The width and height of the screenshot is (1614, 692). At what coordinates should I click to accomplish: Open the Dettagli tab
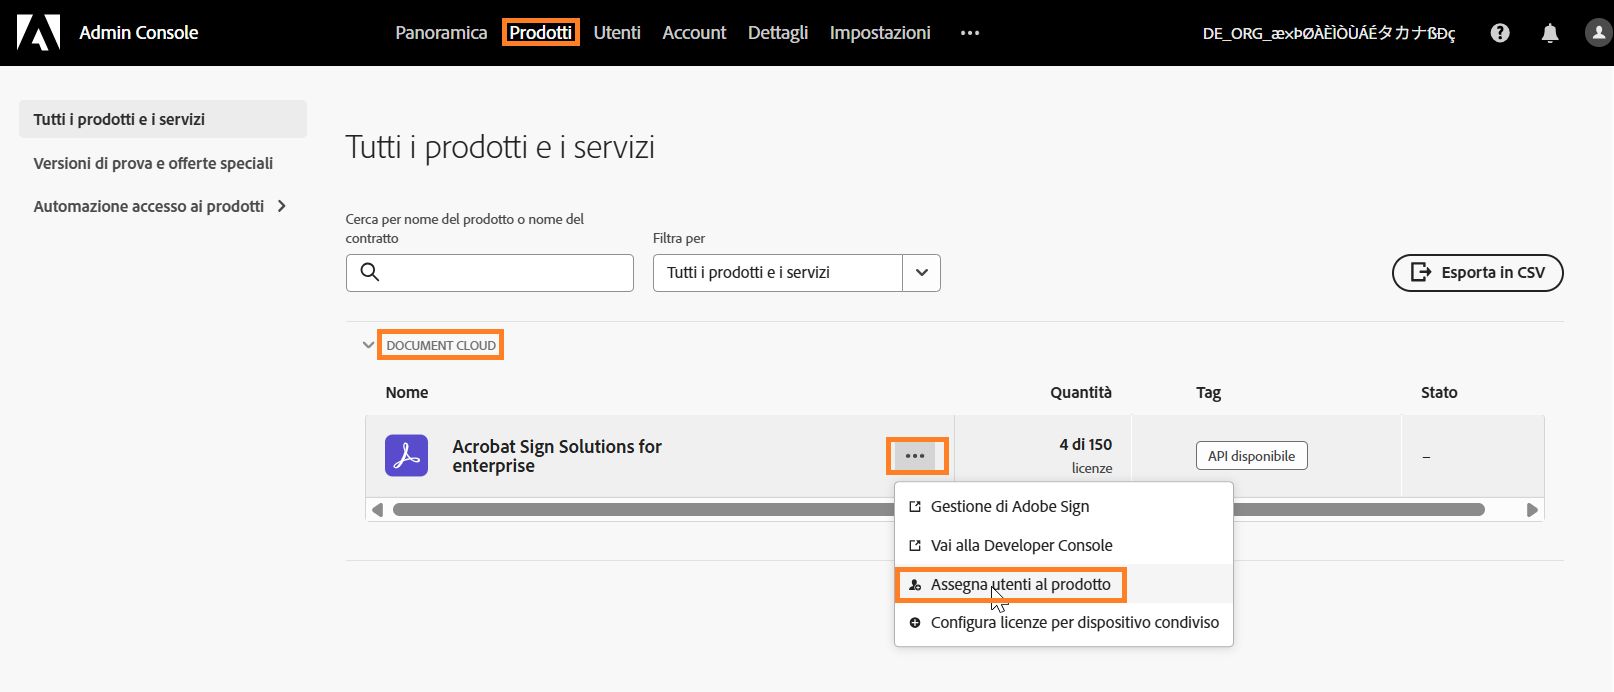(778, 33)
